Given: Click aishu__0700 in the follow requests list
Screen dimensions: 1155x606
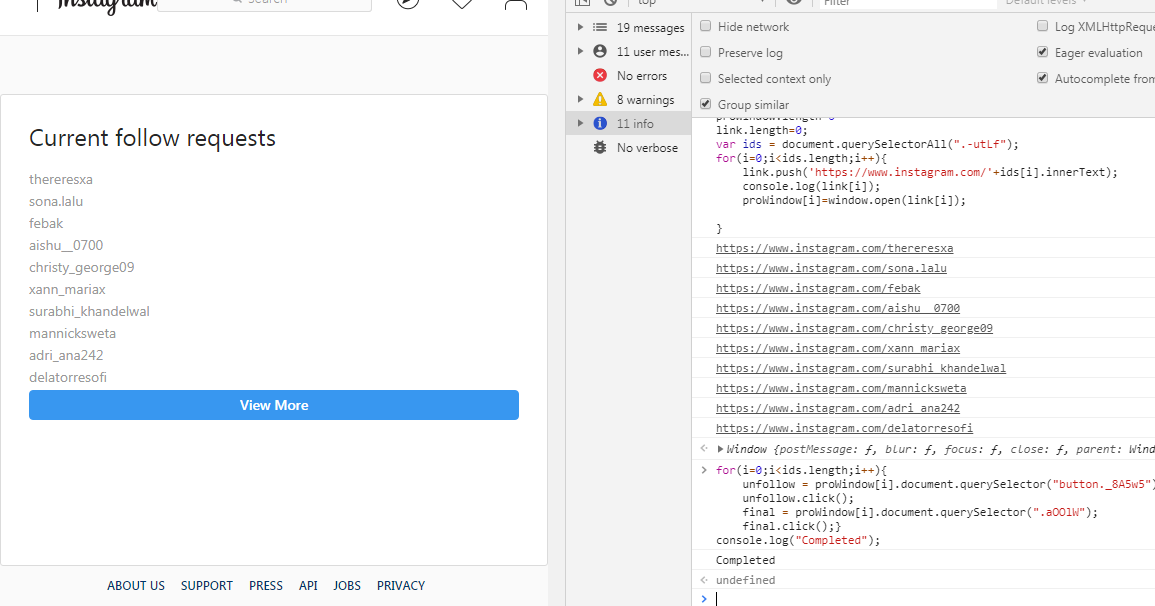Looking at the screenshot, I should [x=66, y=245].
